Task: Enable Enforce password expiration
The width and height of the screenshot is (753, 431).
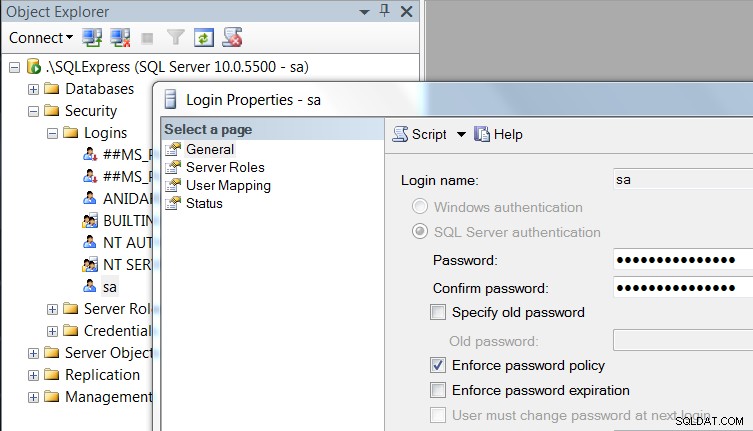Action: 437,390
